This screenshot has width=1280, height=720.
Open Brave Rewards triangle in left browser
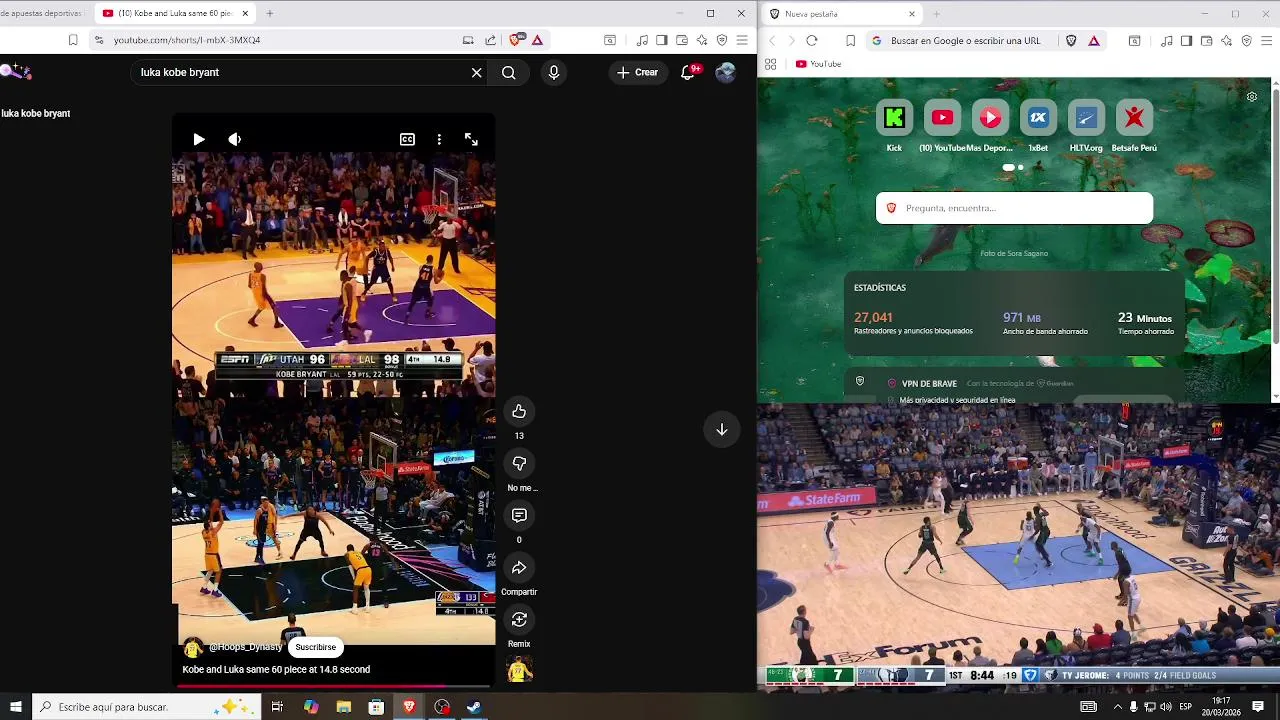[537, 40]
